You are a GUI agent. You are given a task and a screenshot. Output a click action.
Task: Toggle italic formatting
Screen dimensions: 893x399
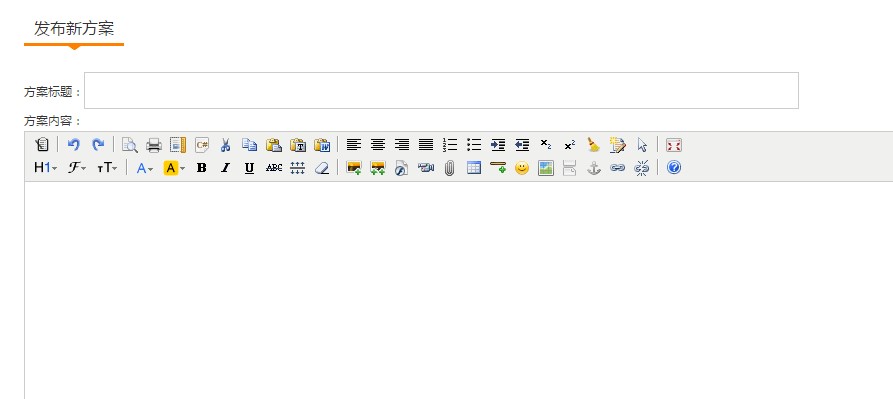coord(226,168)
